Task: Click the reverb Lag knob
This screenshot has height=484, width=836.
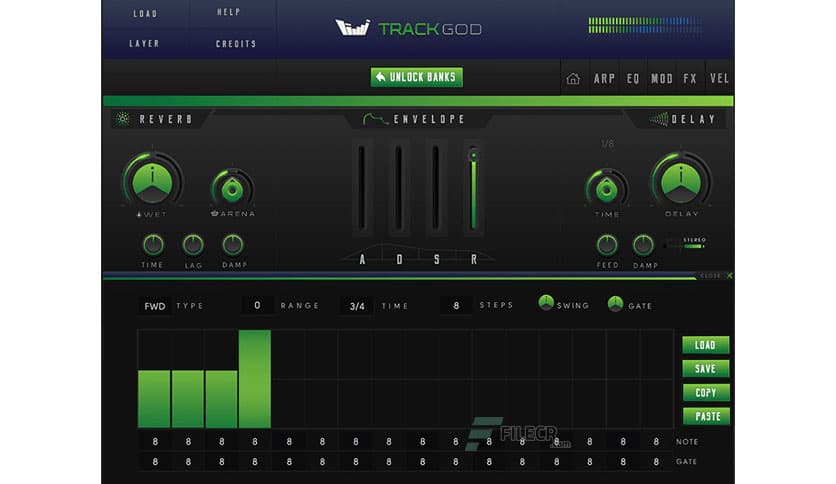Action: click(193, 245)
